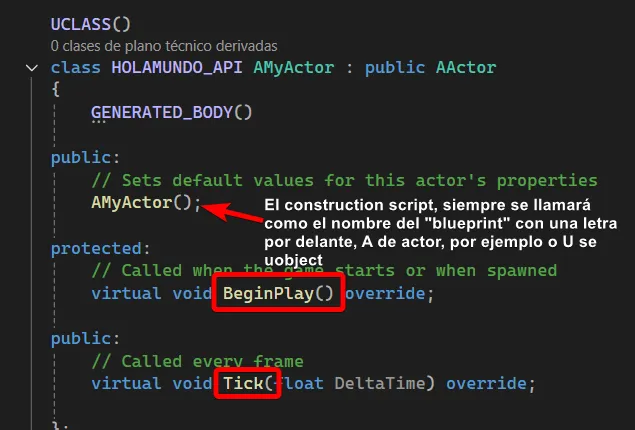Collapse the AMyActor class fold chevron
635x430 pixels.
pyautogui.click(x=32, y=68)
